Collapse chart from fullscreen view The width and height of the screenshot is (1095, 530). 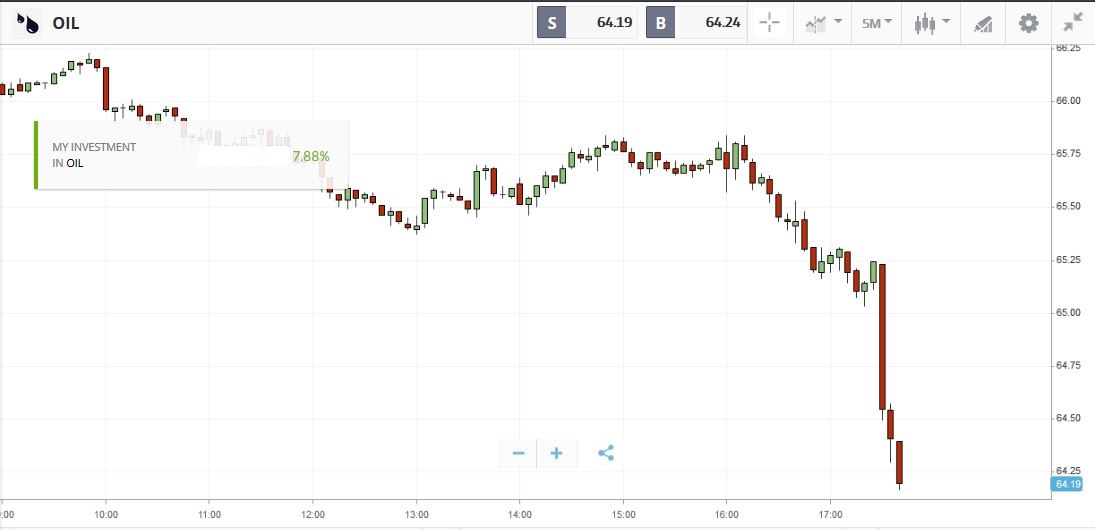[x=1073, y=23]
